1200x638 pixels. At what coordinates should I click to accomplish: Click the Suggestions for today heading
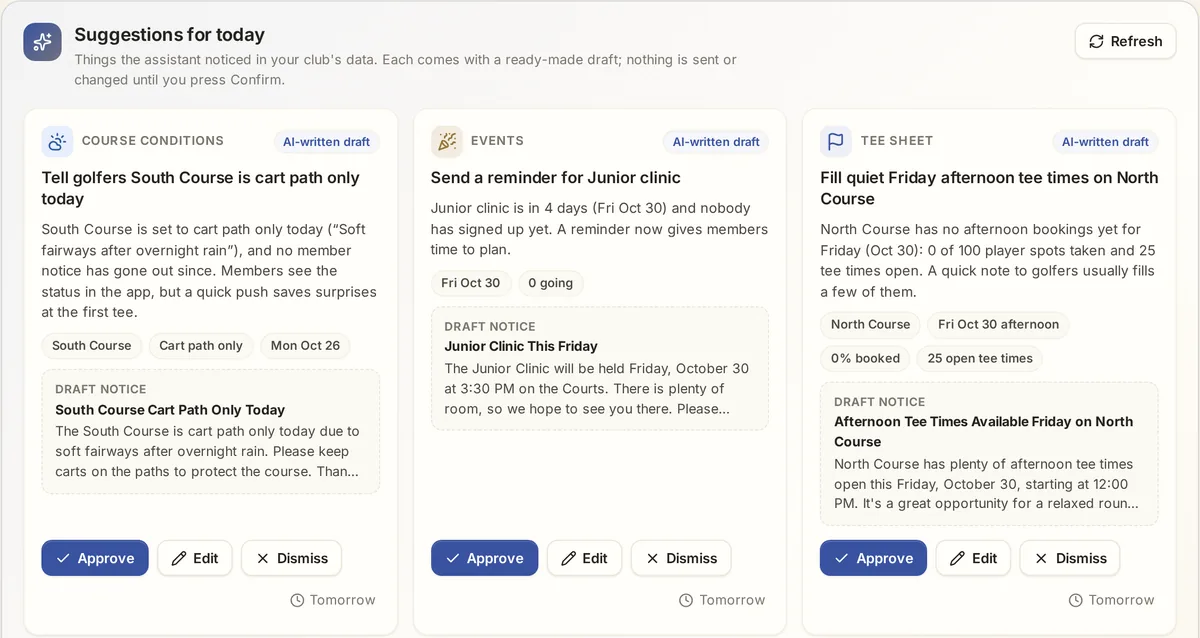coord(169,35)
